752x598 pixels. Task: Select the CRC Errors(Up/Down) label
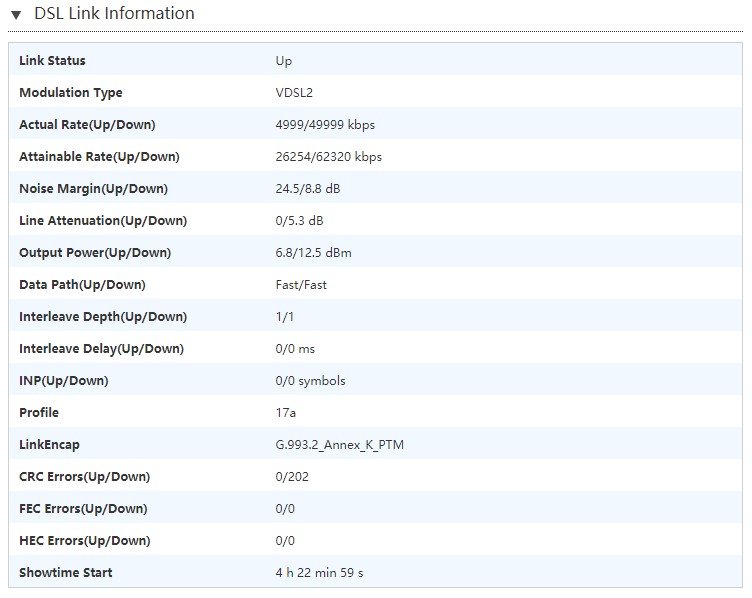[x=84, y=477]
